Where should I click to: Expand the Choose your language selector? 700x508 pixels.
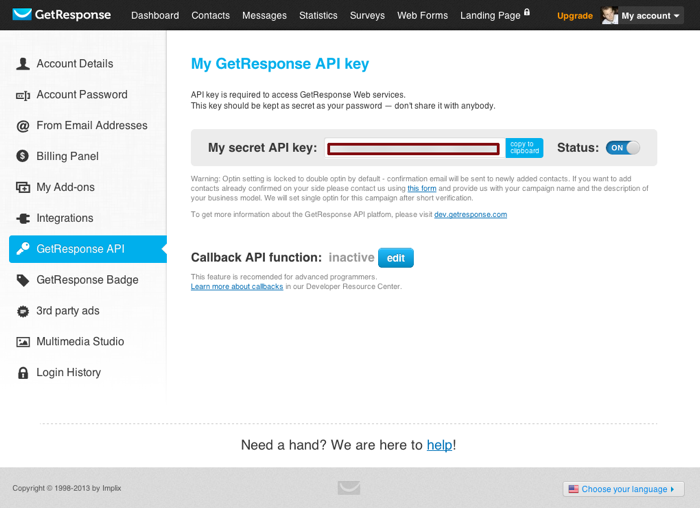pyautogui.click(x=624, y=489)
